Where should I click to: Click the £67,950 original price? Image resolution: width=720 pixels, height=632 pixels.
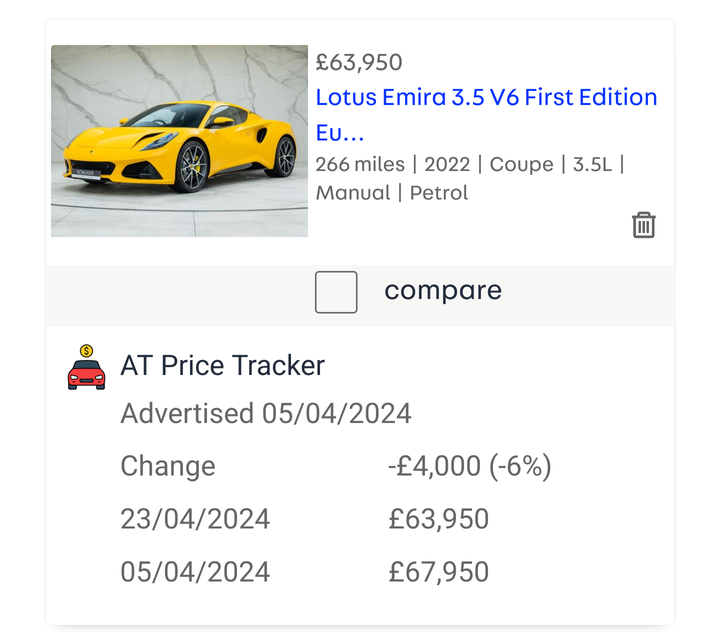[x=439, y=572]
